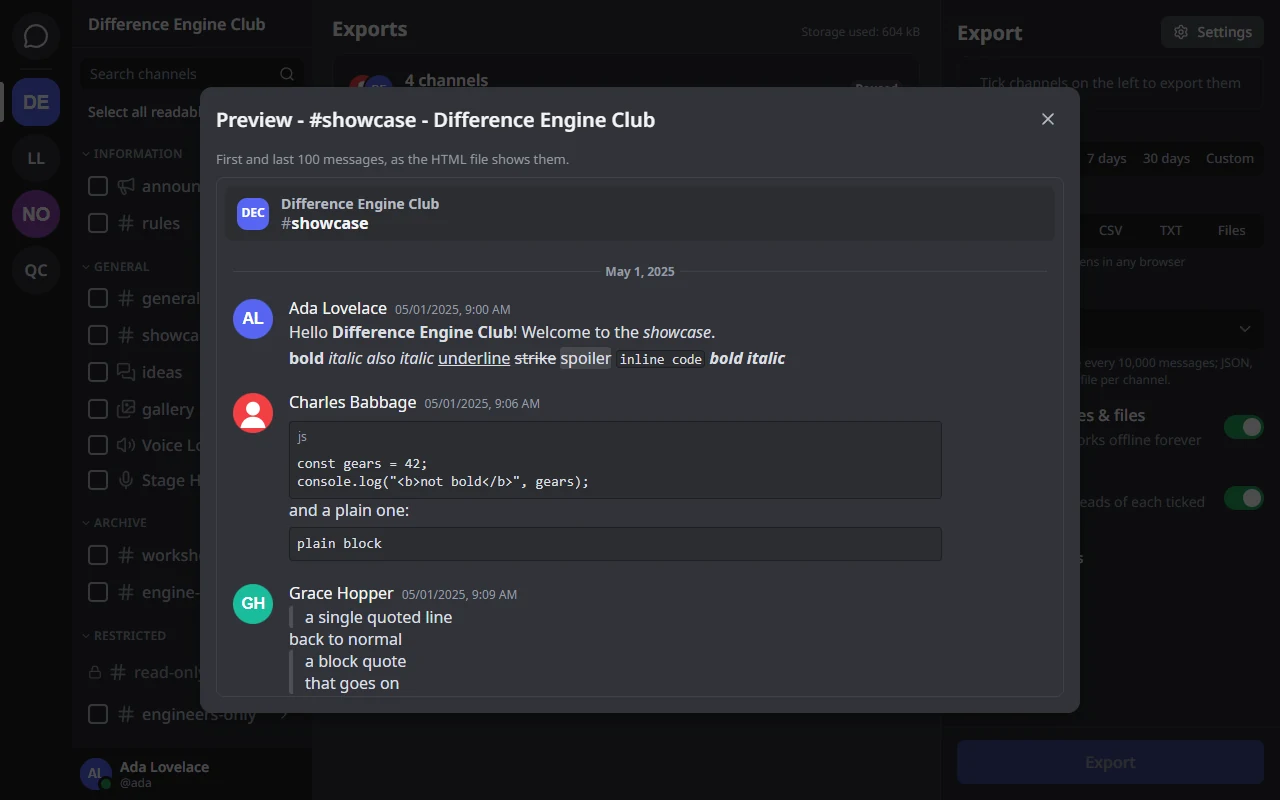This screenshot has width=1280, height=800.
Task: Open the Settings button
Action: pyautogui.click(x=1212, y=32)
